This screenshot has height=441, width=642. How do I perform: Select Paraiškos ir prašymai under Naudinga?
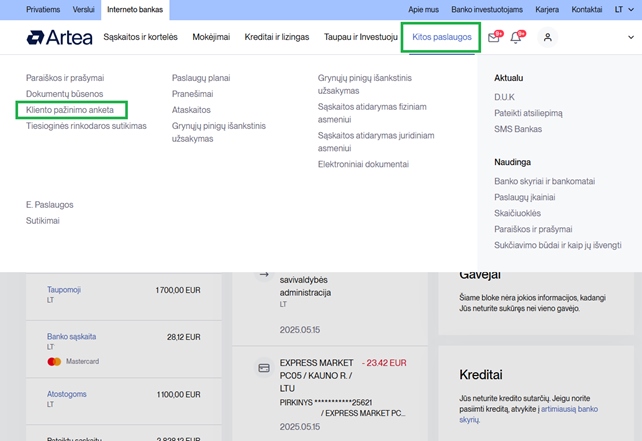click(x=533, y=229)
